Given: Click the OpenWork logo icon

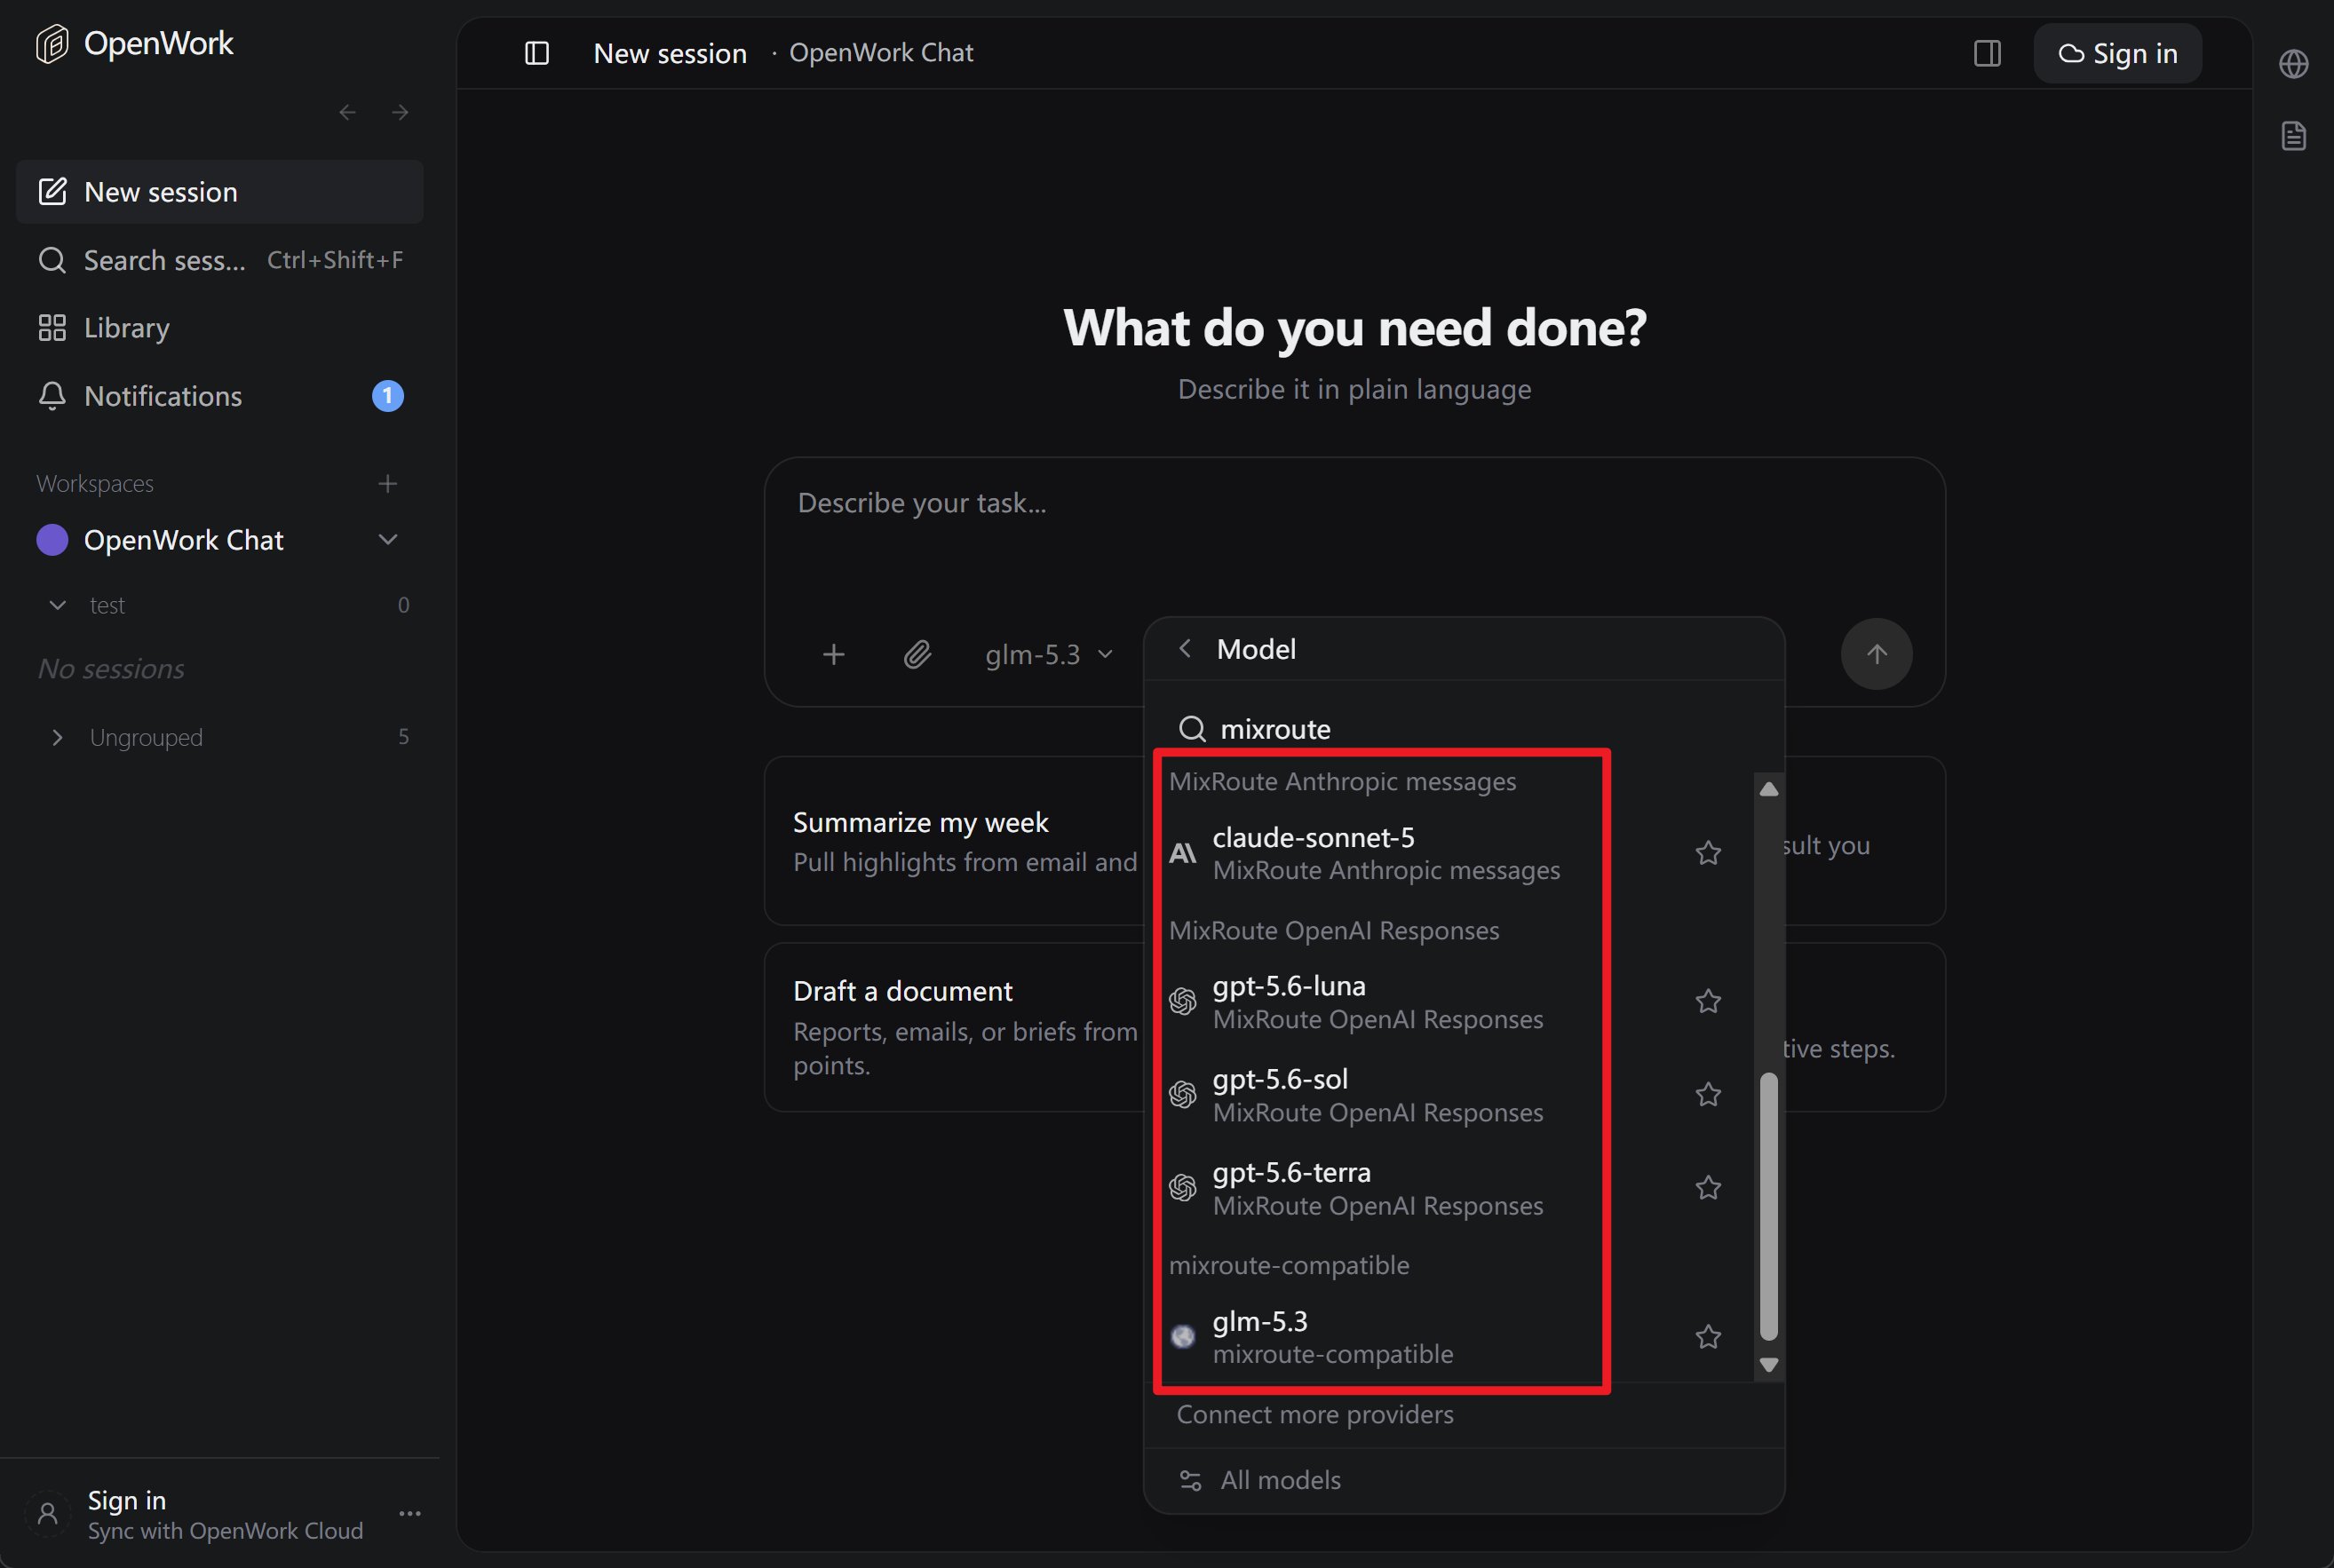Looking at the screenshot, I should 52,44.
